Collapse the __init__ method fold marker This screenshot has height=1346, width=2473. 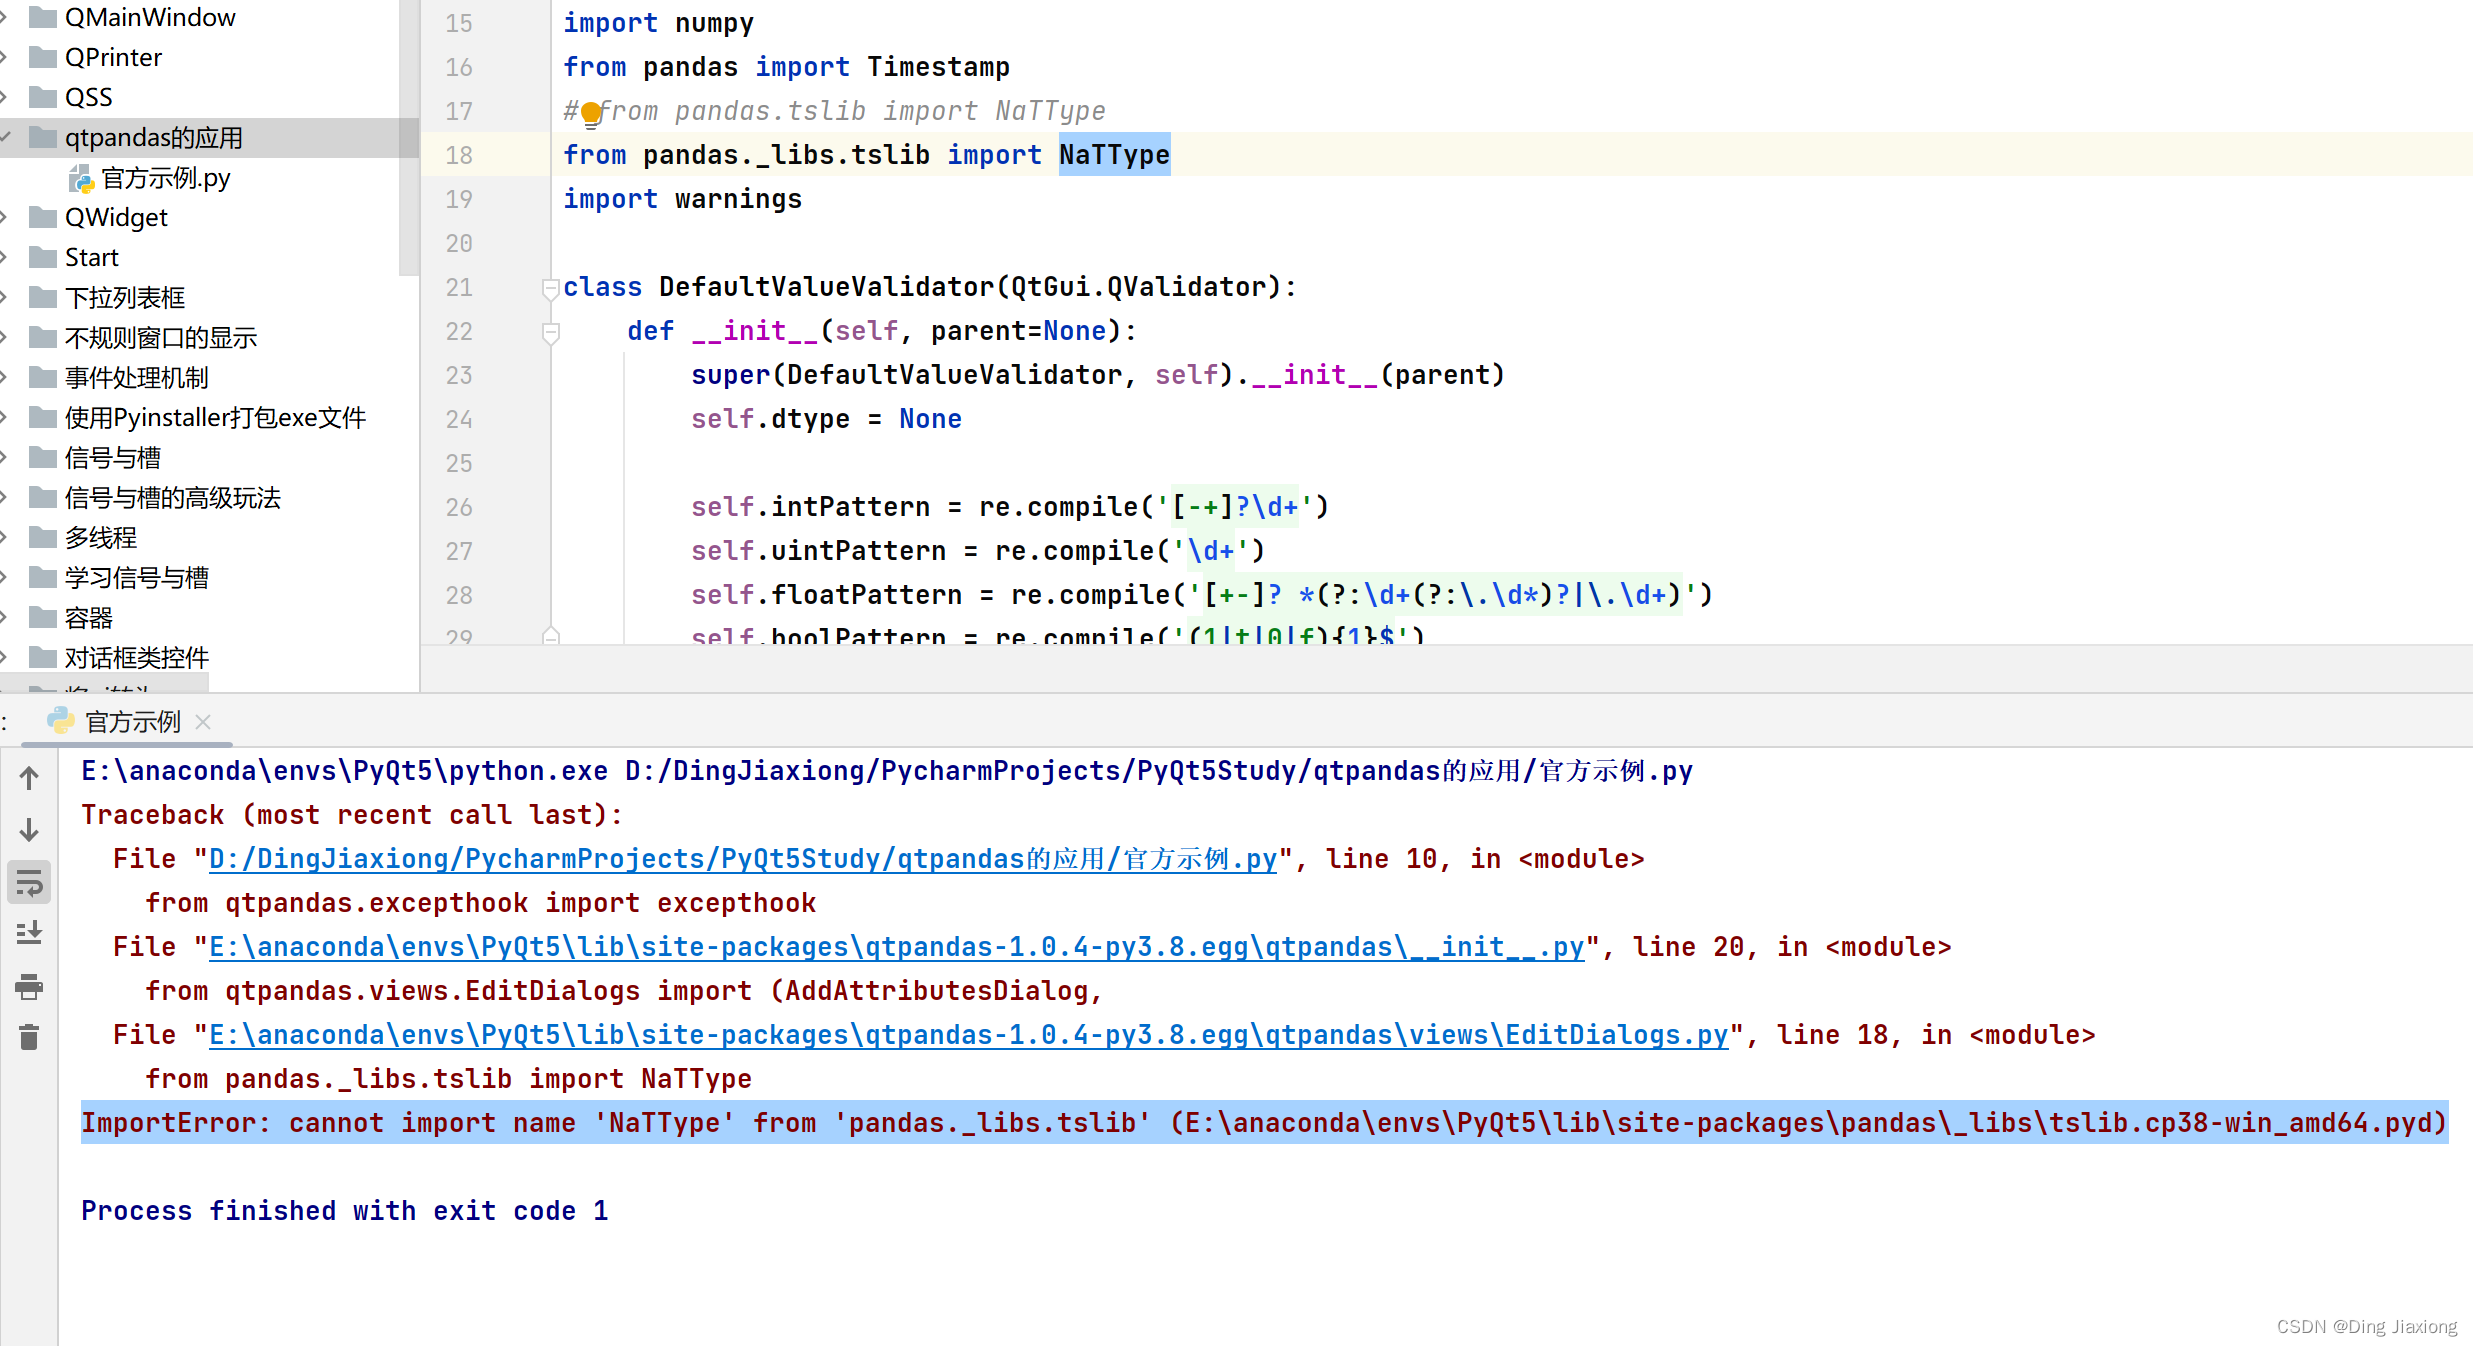(550, 333)
